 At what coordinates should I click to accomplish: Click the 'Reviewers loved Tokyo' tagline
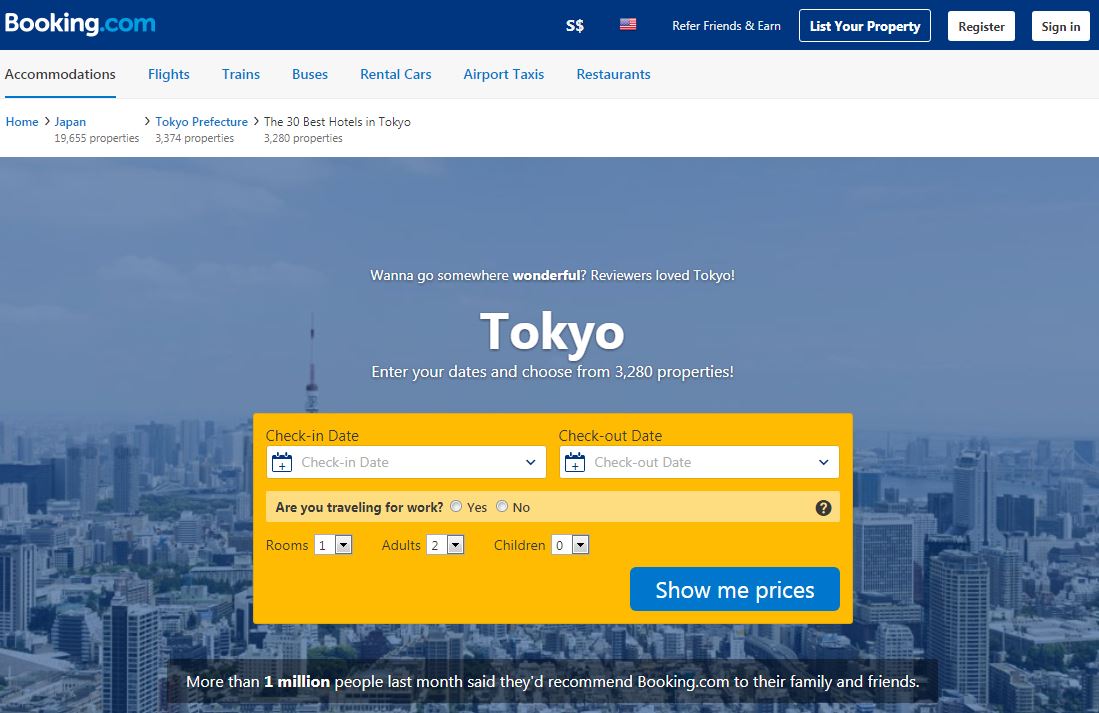(x=552, y=276)
